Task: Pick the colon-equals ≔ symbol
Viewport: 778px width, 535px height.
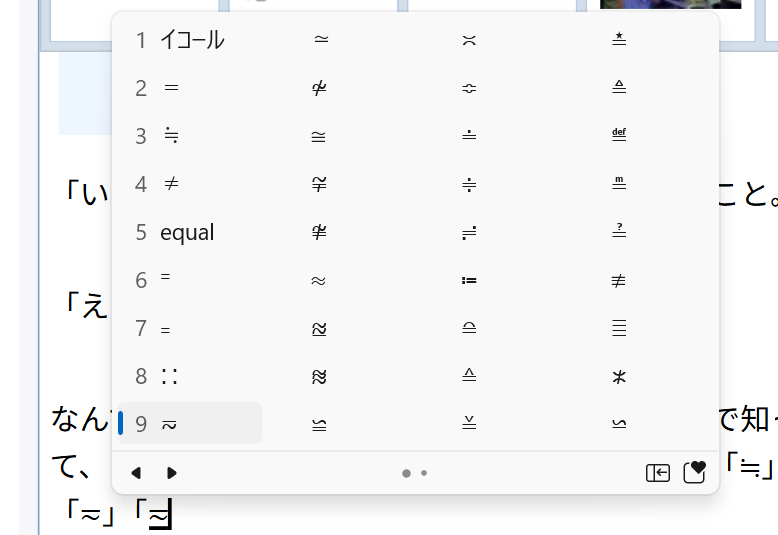Action: pos(469,280)
